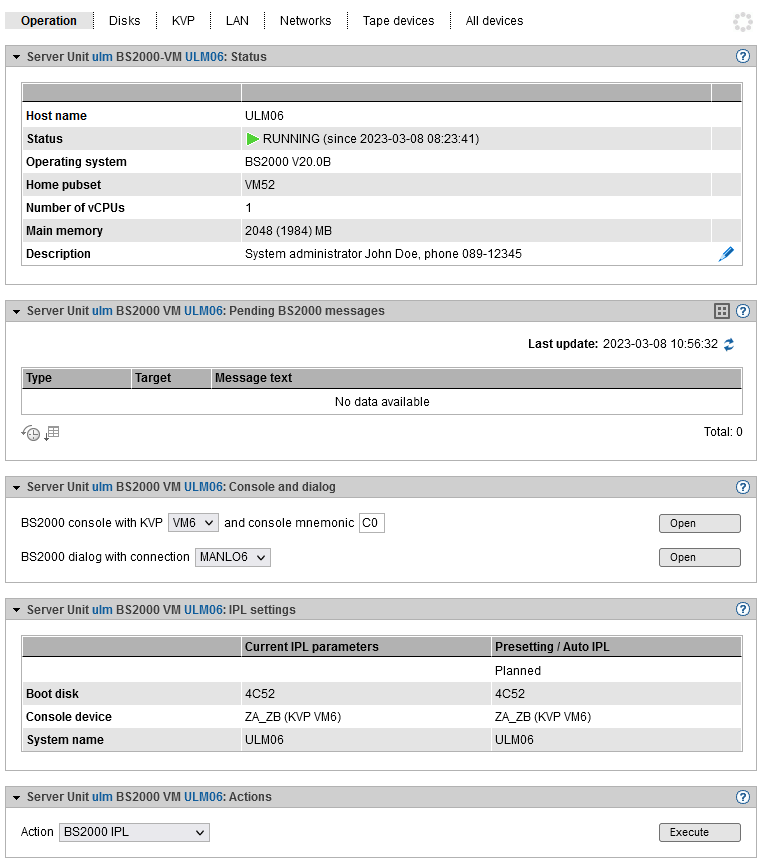This screenshot has height=863, width=761.
Task: Open help for the IPL settings section
Action: pos(743,610)
